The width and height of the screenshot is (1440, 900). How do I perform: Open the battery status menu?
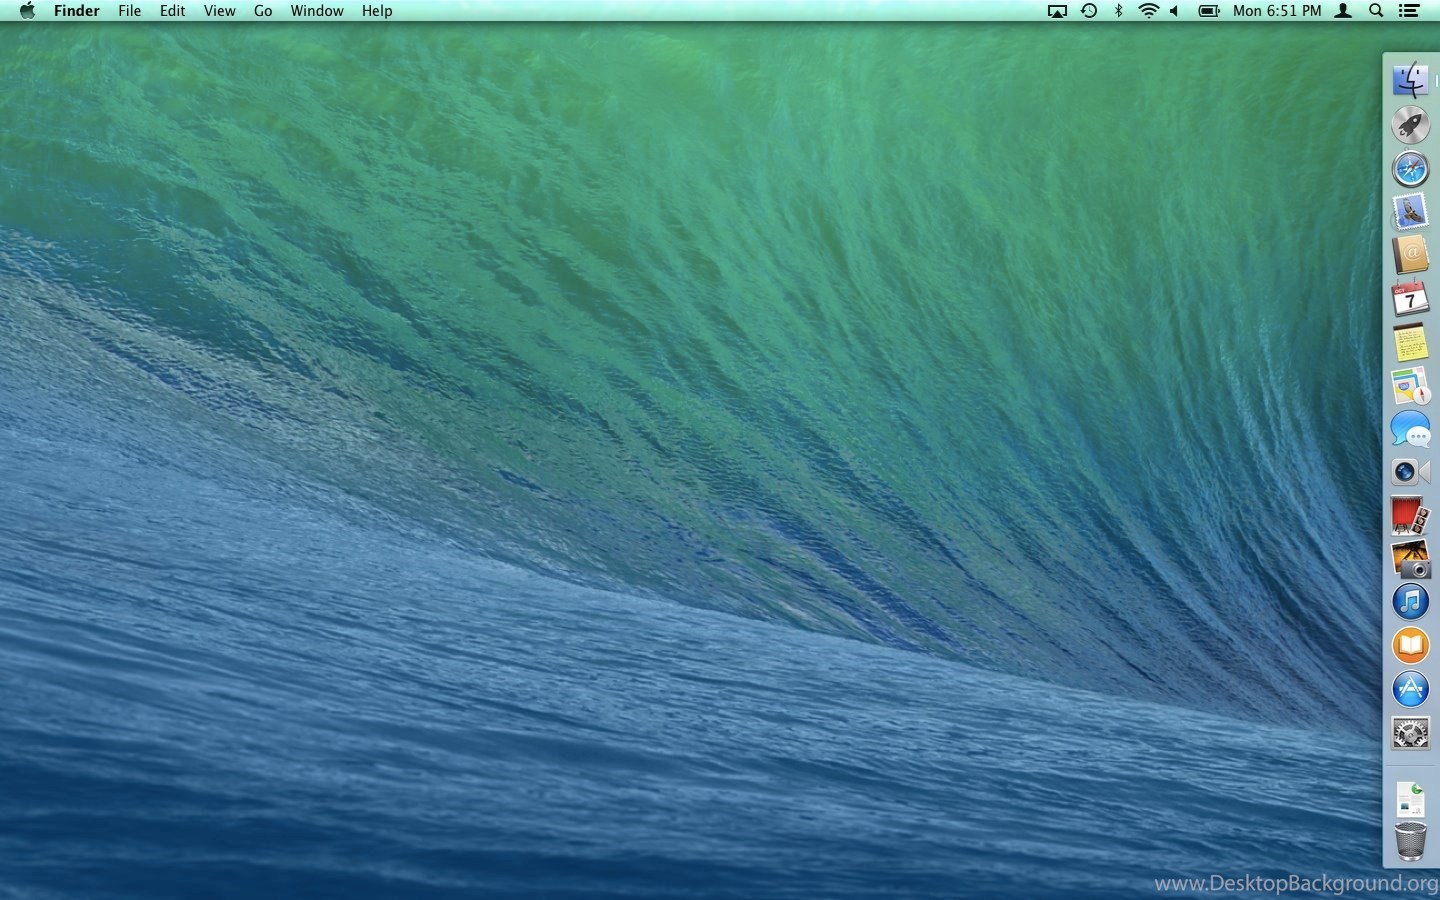(1209, 11)
